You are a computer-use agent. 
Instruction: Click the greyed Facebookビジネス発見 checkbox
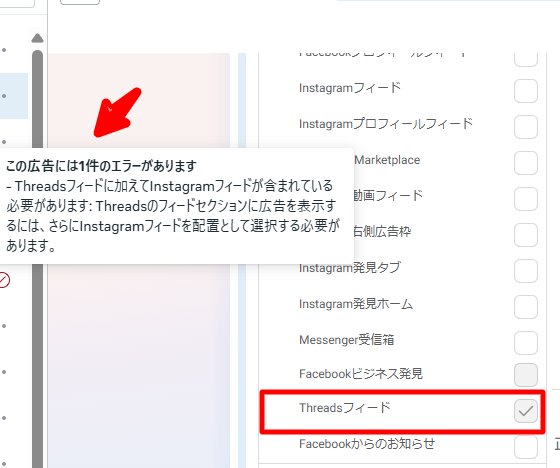[526, 375]
